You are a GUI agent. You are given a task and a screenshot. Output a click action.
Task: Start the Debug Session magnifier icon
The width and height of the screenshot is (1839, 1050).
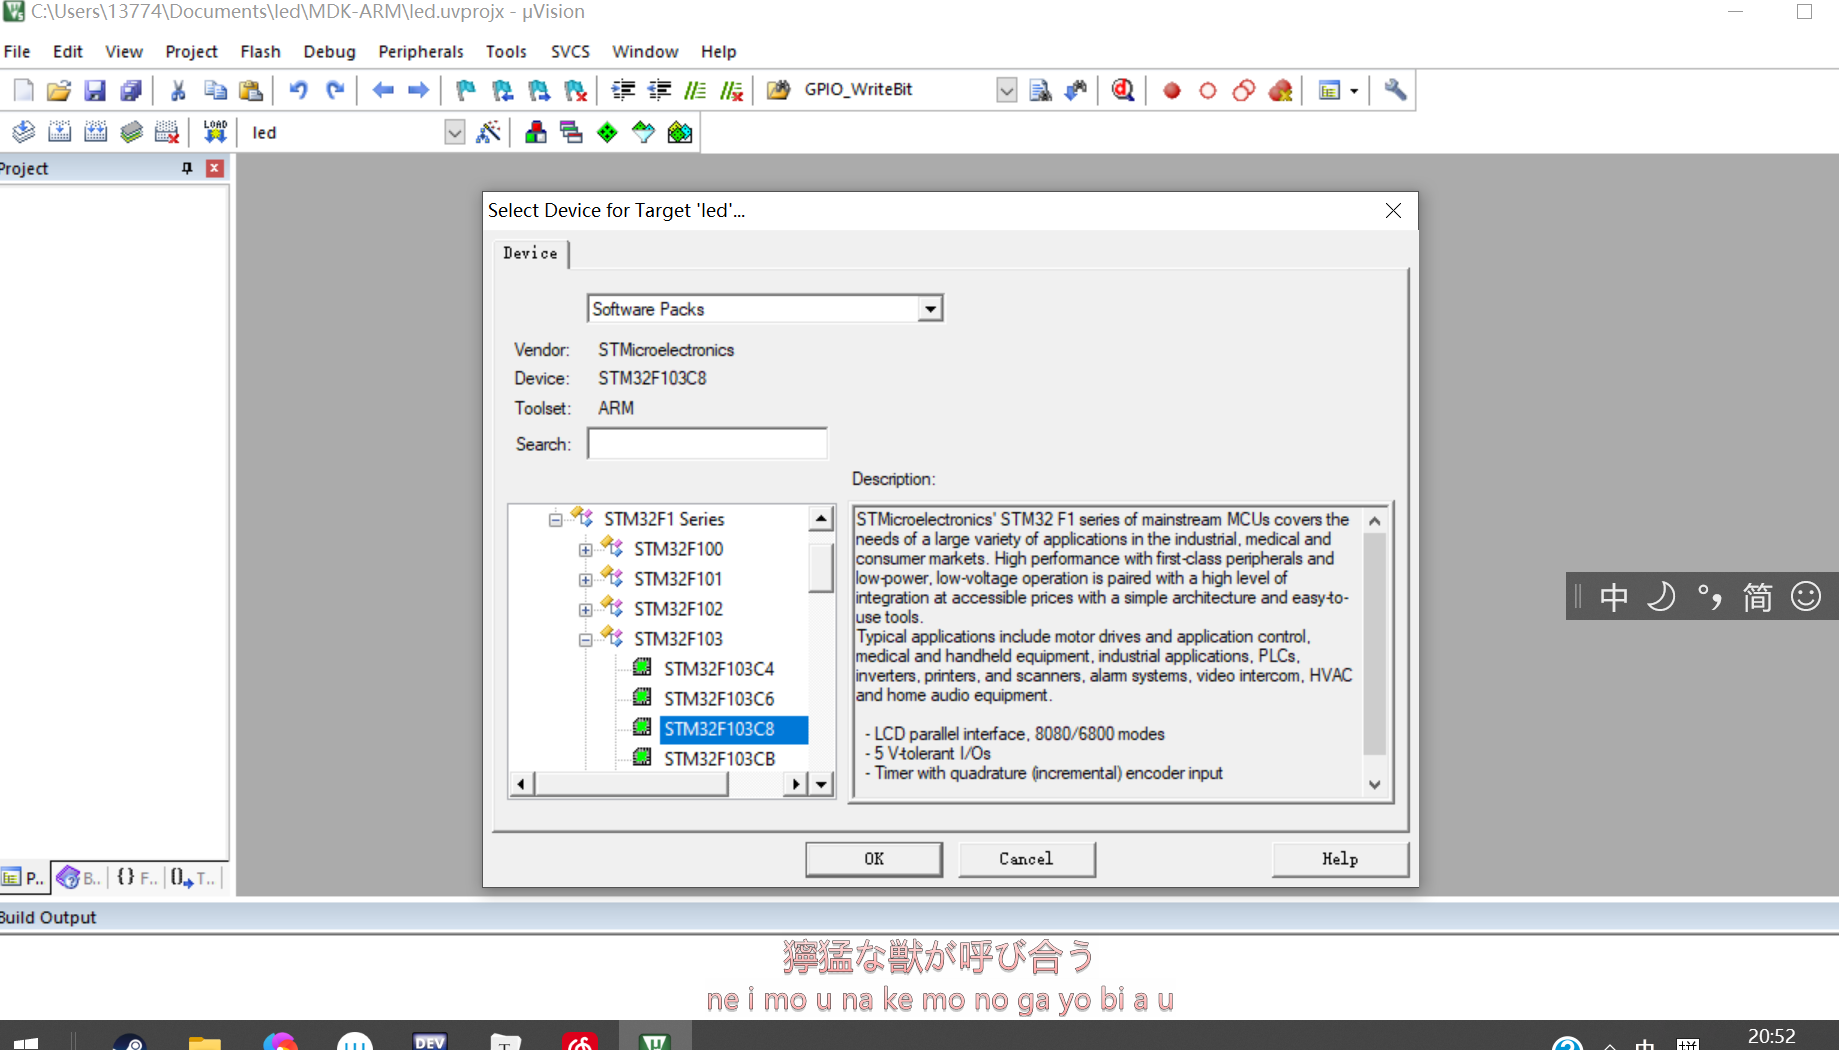(x=1123, y=90)
